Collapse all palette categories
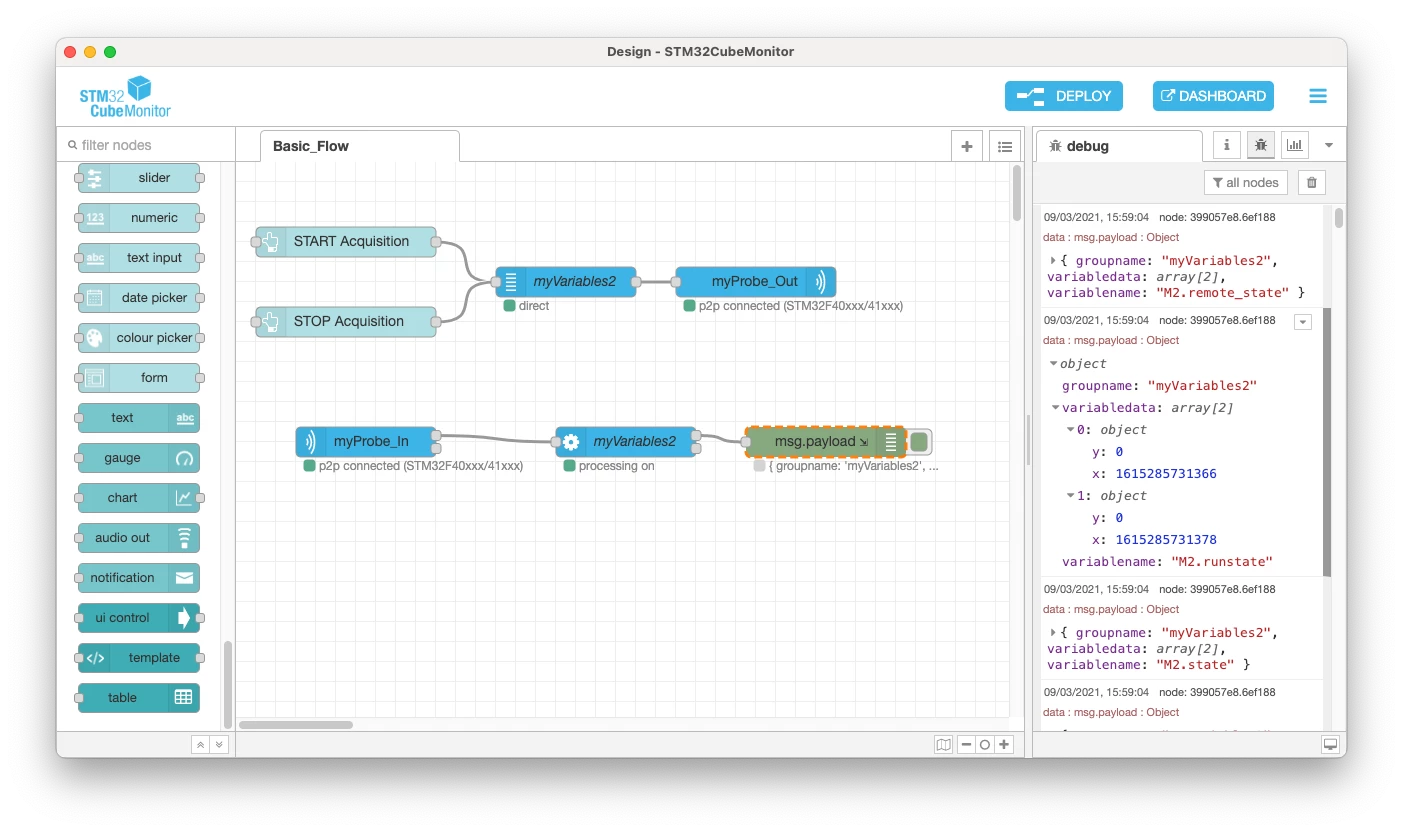 tap(201, 745)
